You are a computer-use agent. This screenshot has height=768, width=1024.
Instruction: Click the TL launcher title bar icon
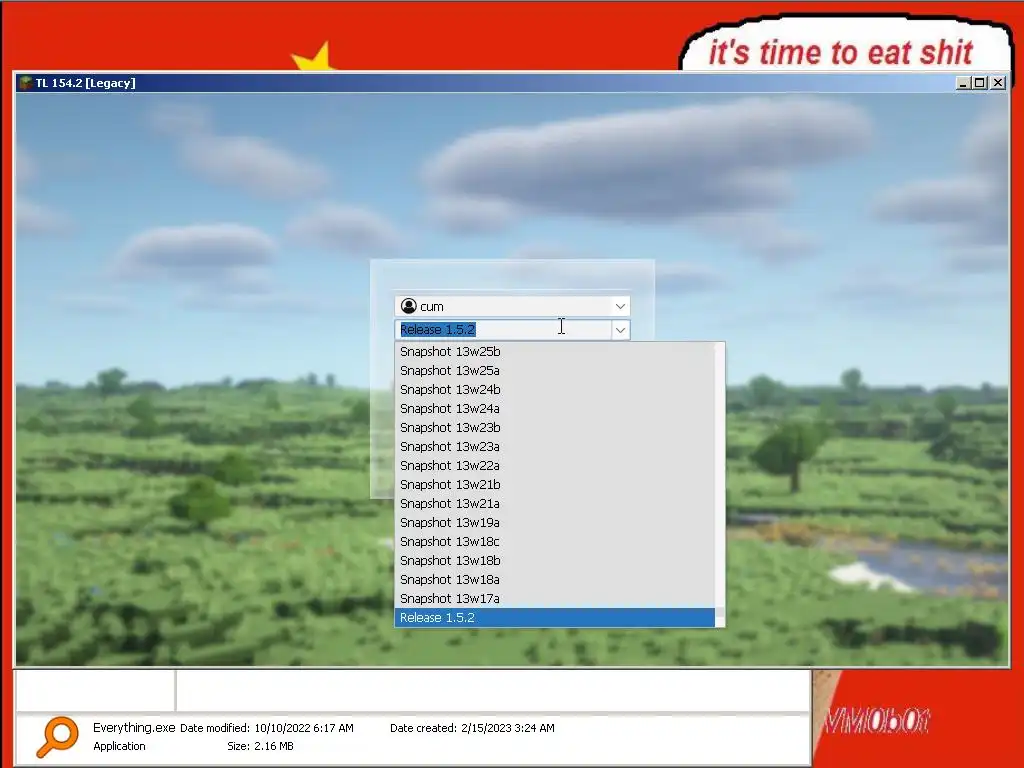click(25, 83)
